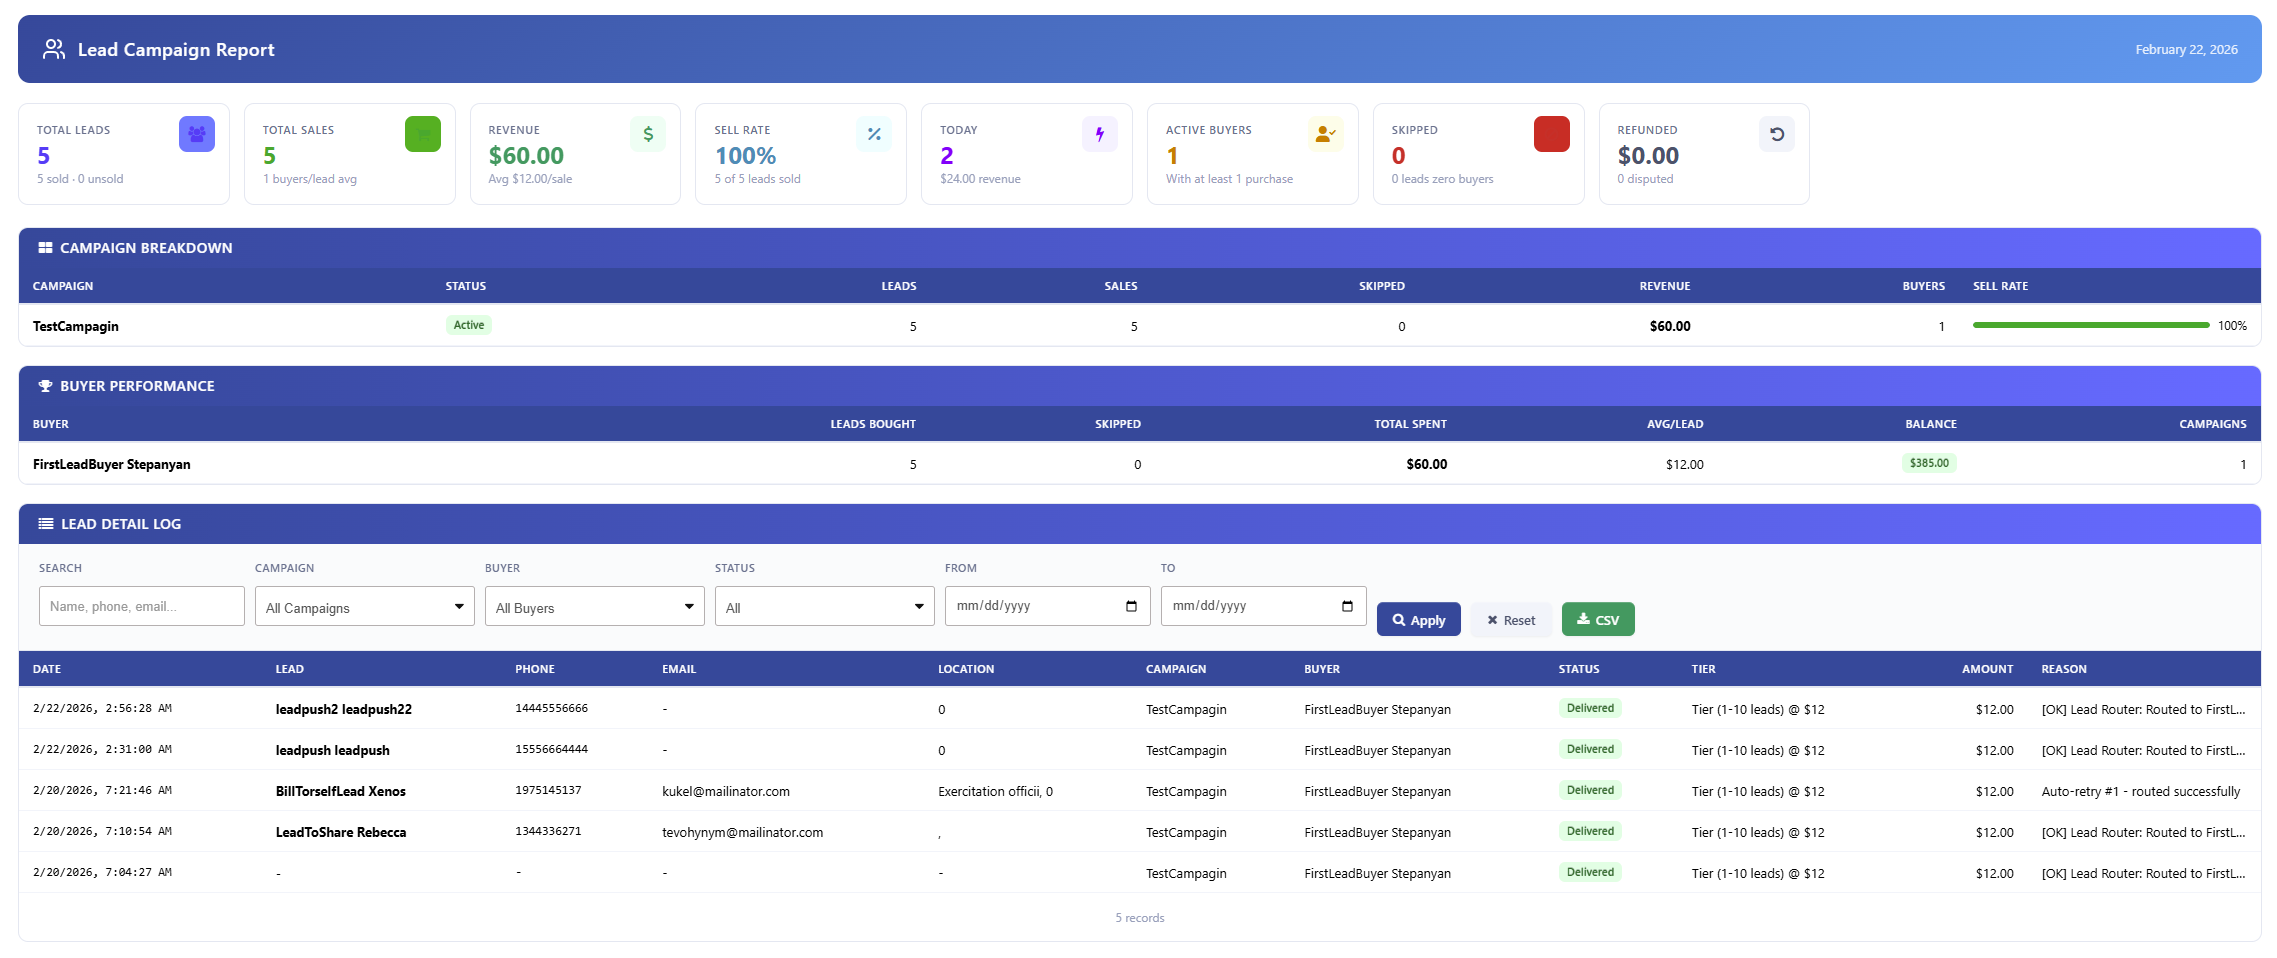Viewport: 2277px width, 958px height.
Task: Click the red Skipped card icon
Action: click(x=1551, y=133)
